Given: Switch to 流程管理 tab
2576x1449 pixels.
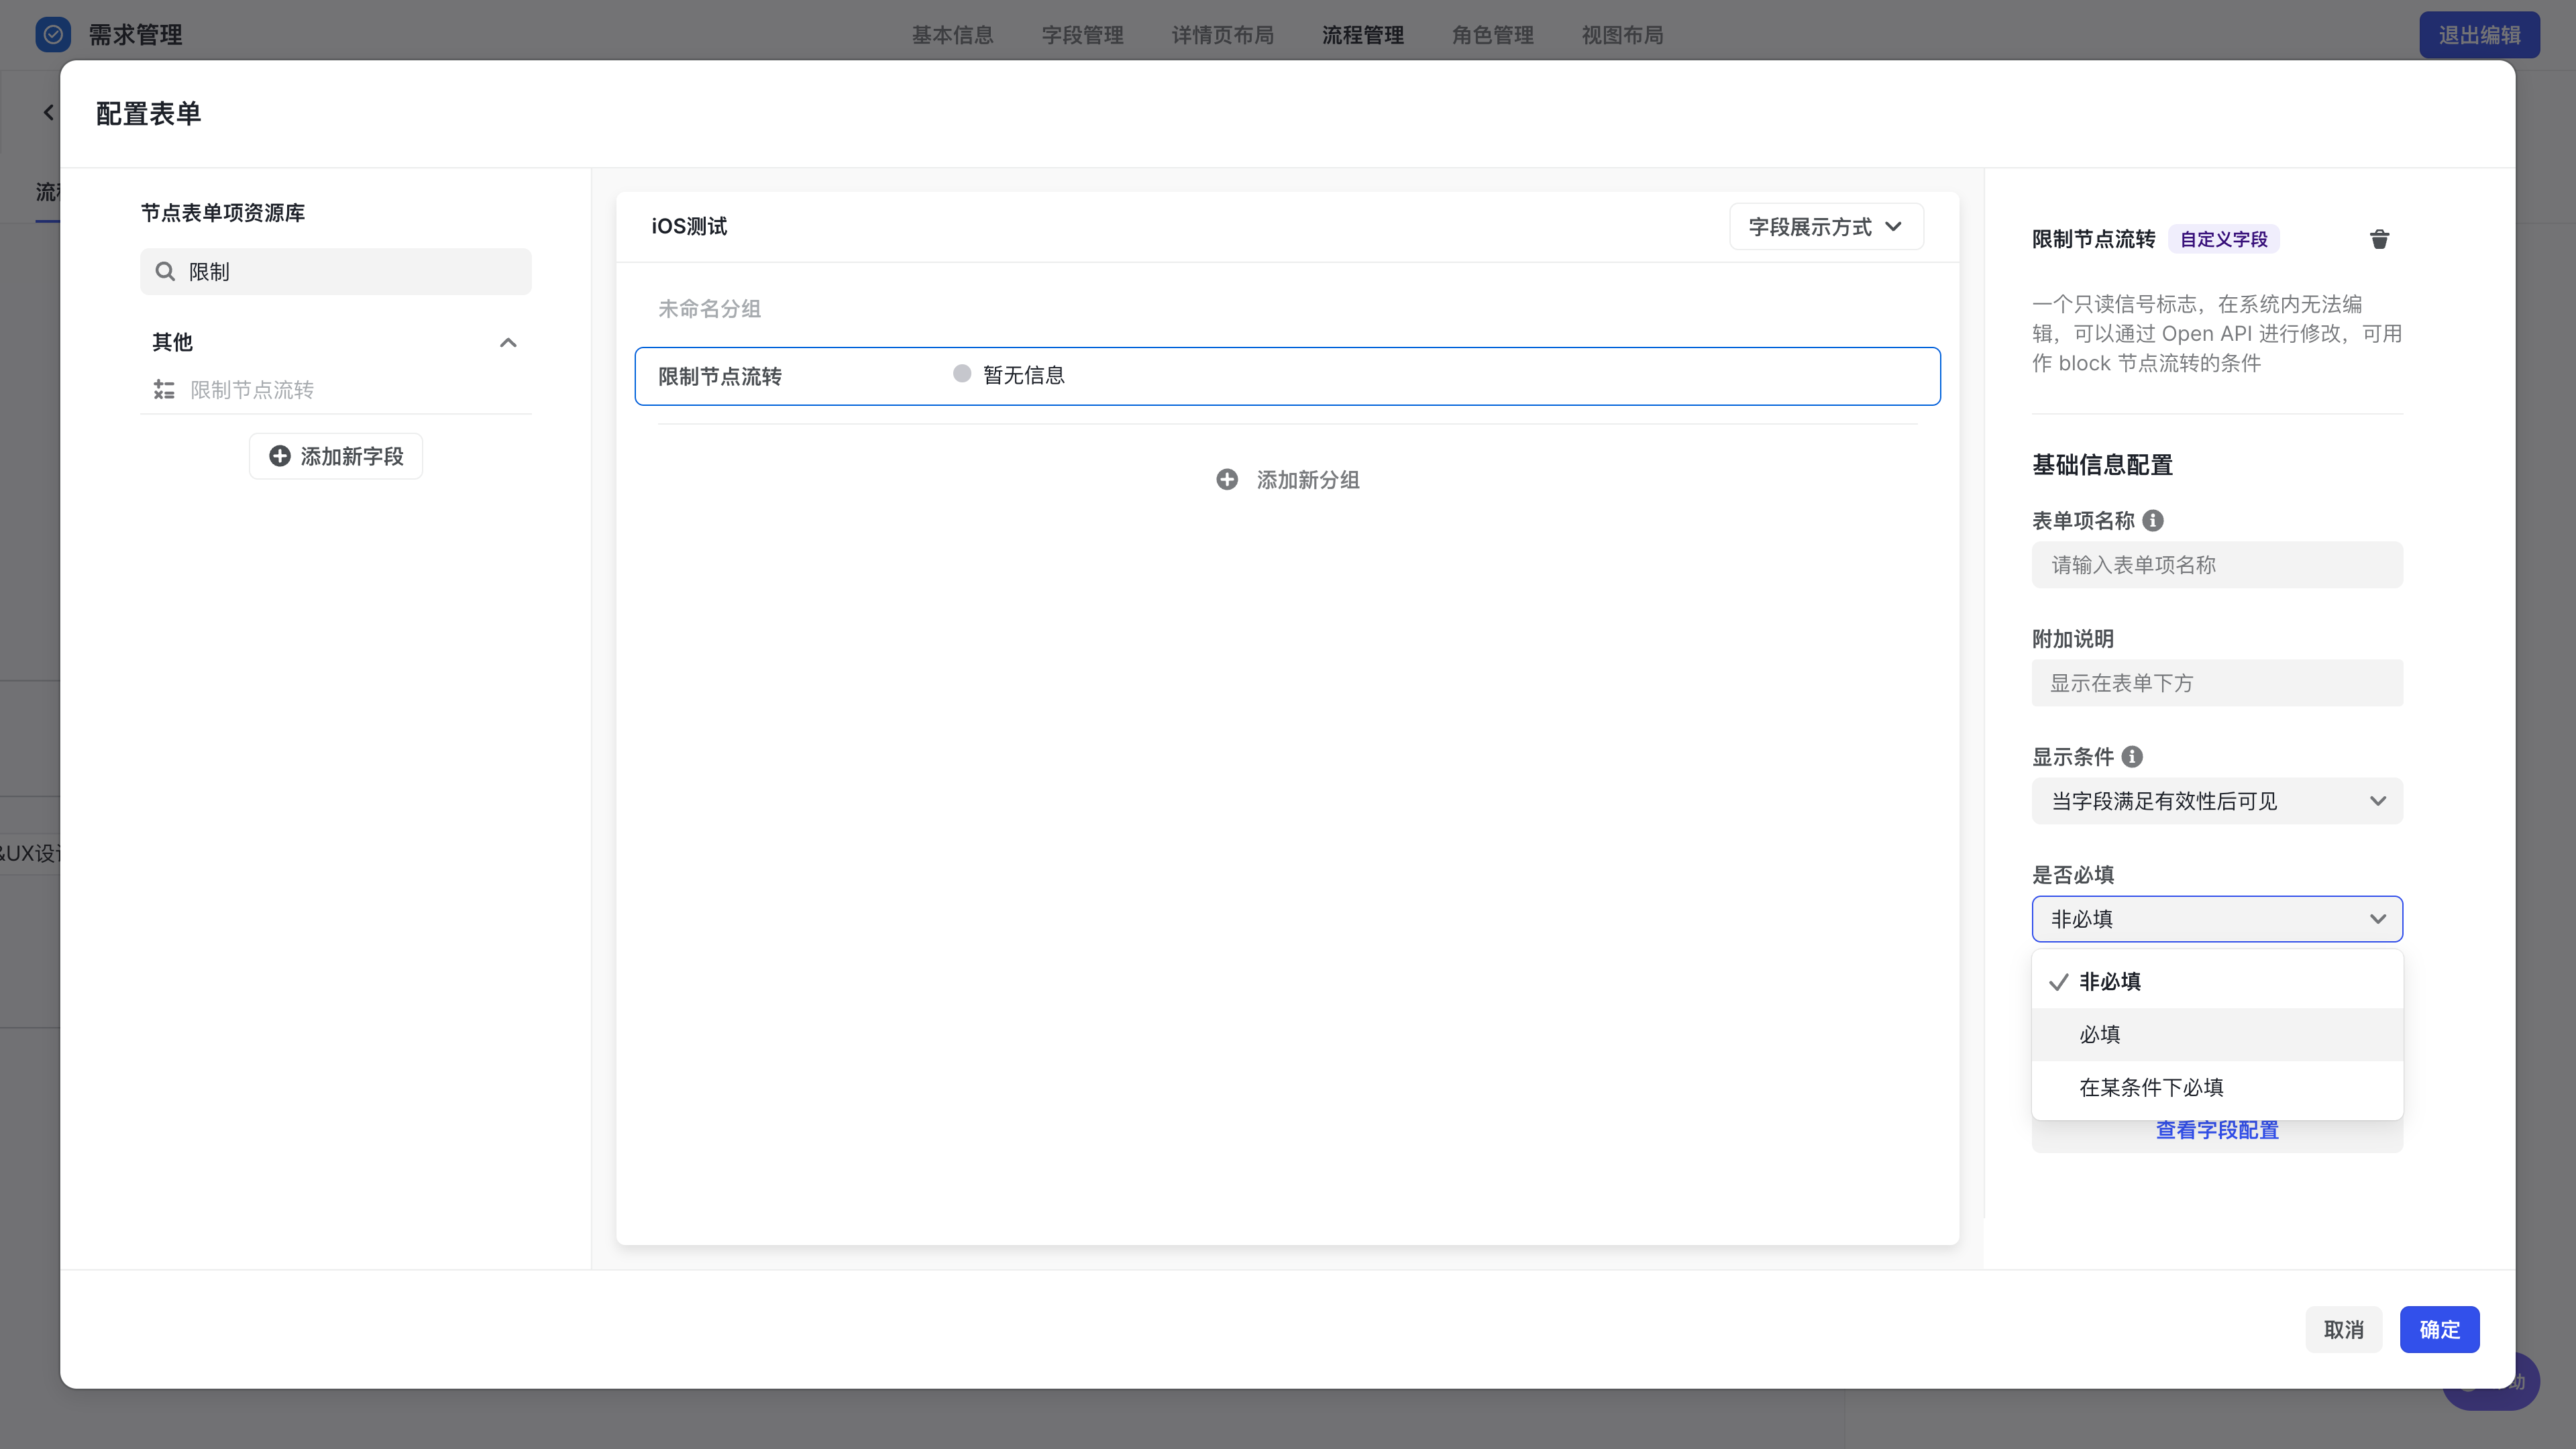Looking at the screenshot, I should click(1362, 35).
